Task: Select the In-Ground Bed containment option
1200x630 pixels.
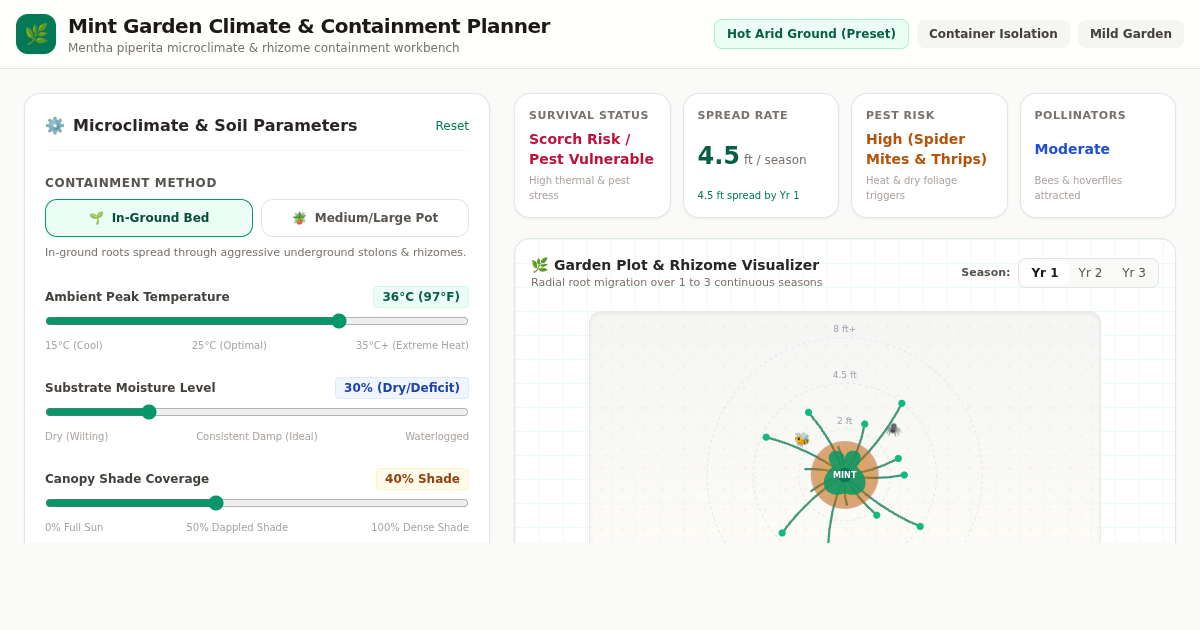Action: coord(149,218)
